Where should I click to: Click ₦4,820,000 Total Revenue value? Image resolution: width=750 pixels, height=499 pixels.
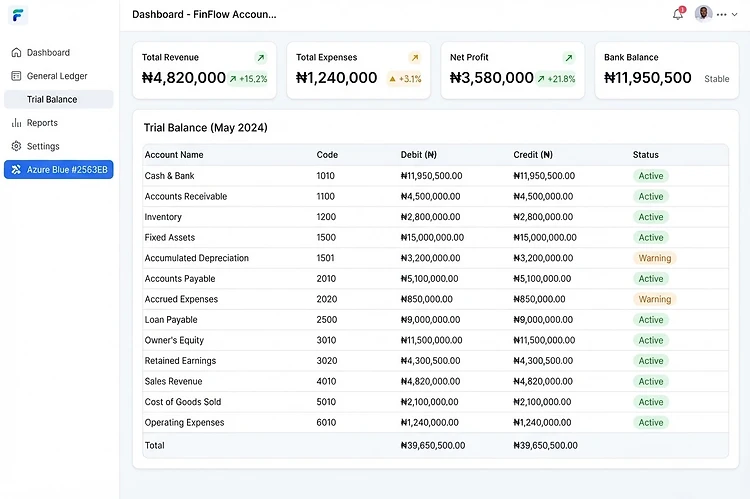[184, 78]
